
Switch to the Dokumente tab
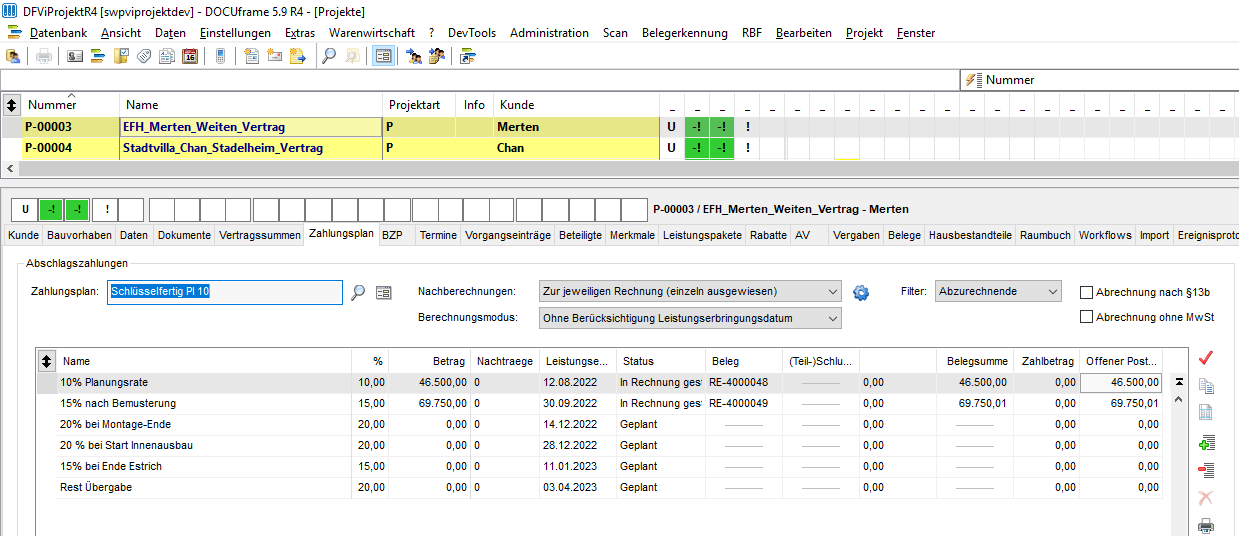[x=184, y=236]
